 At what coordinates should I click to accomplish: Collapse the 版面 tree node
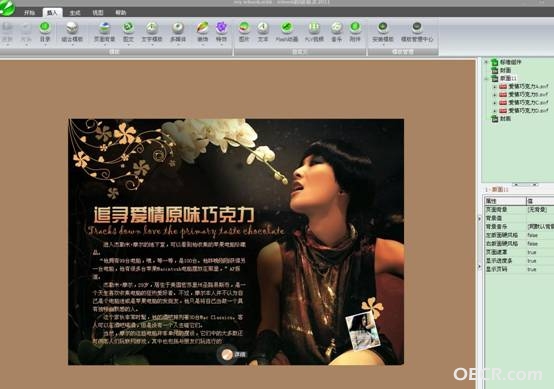point(486,78)
